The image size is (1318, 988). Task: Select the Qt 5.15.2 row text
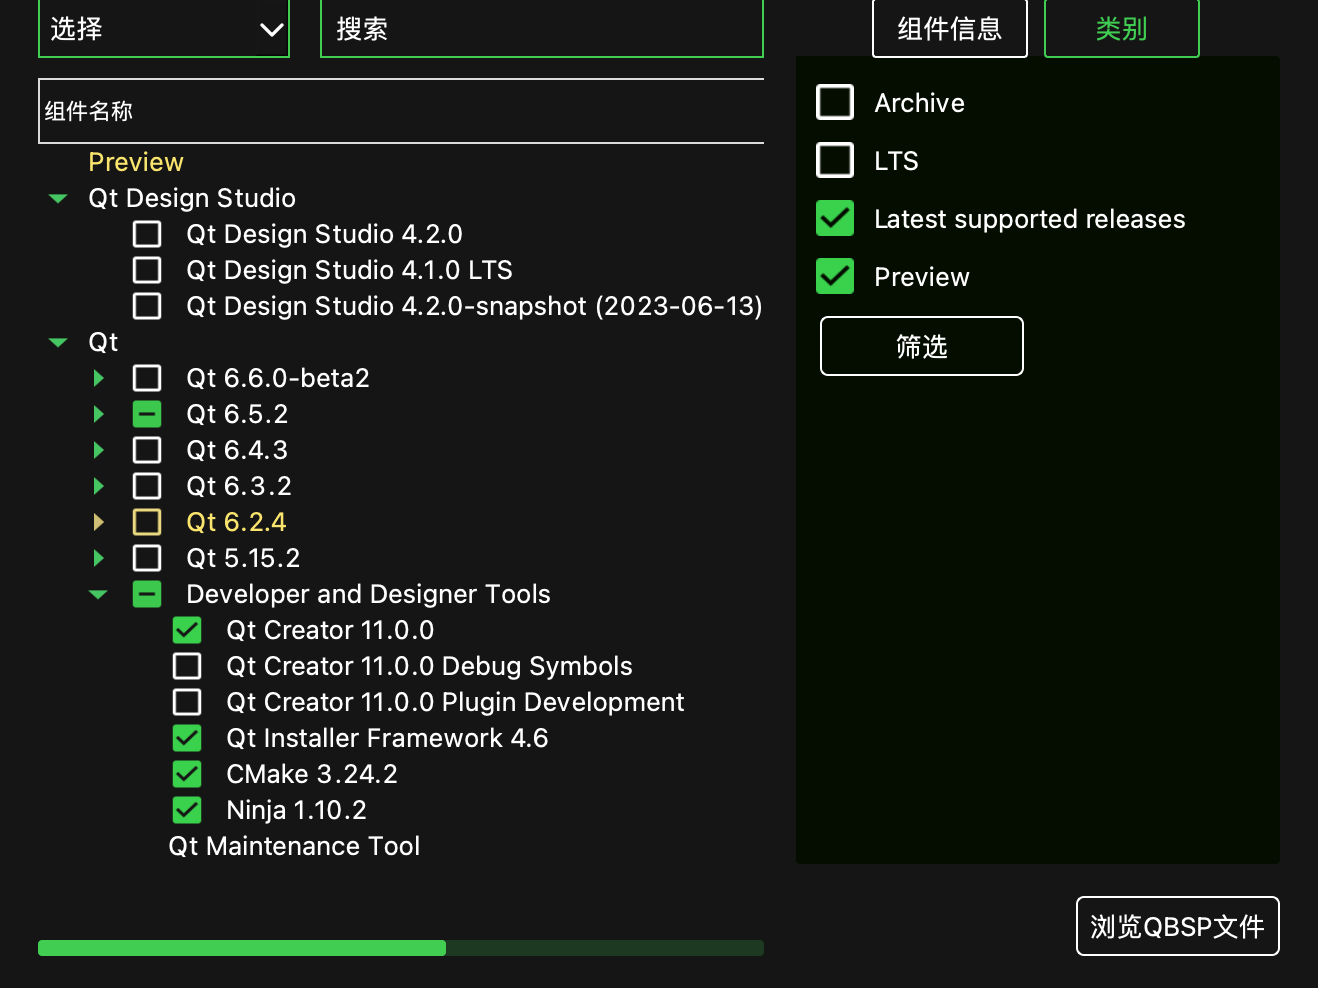pos(243,558)
